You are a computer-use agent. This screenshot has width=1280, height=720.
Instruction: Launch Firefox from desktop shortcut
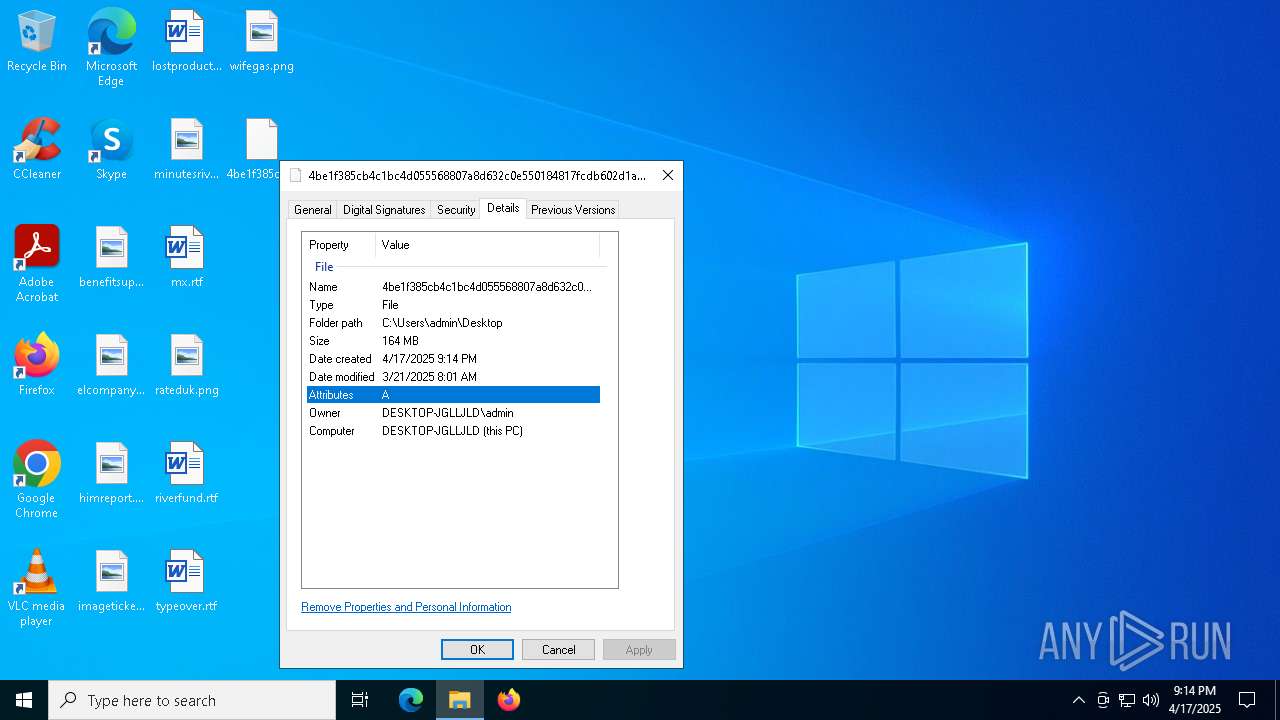37,365
